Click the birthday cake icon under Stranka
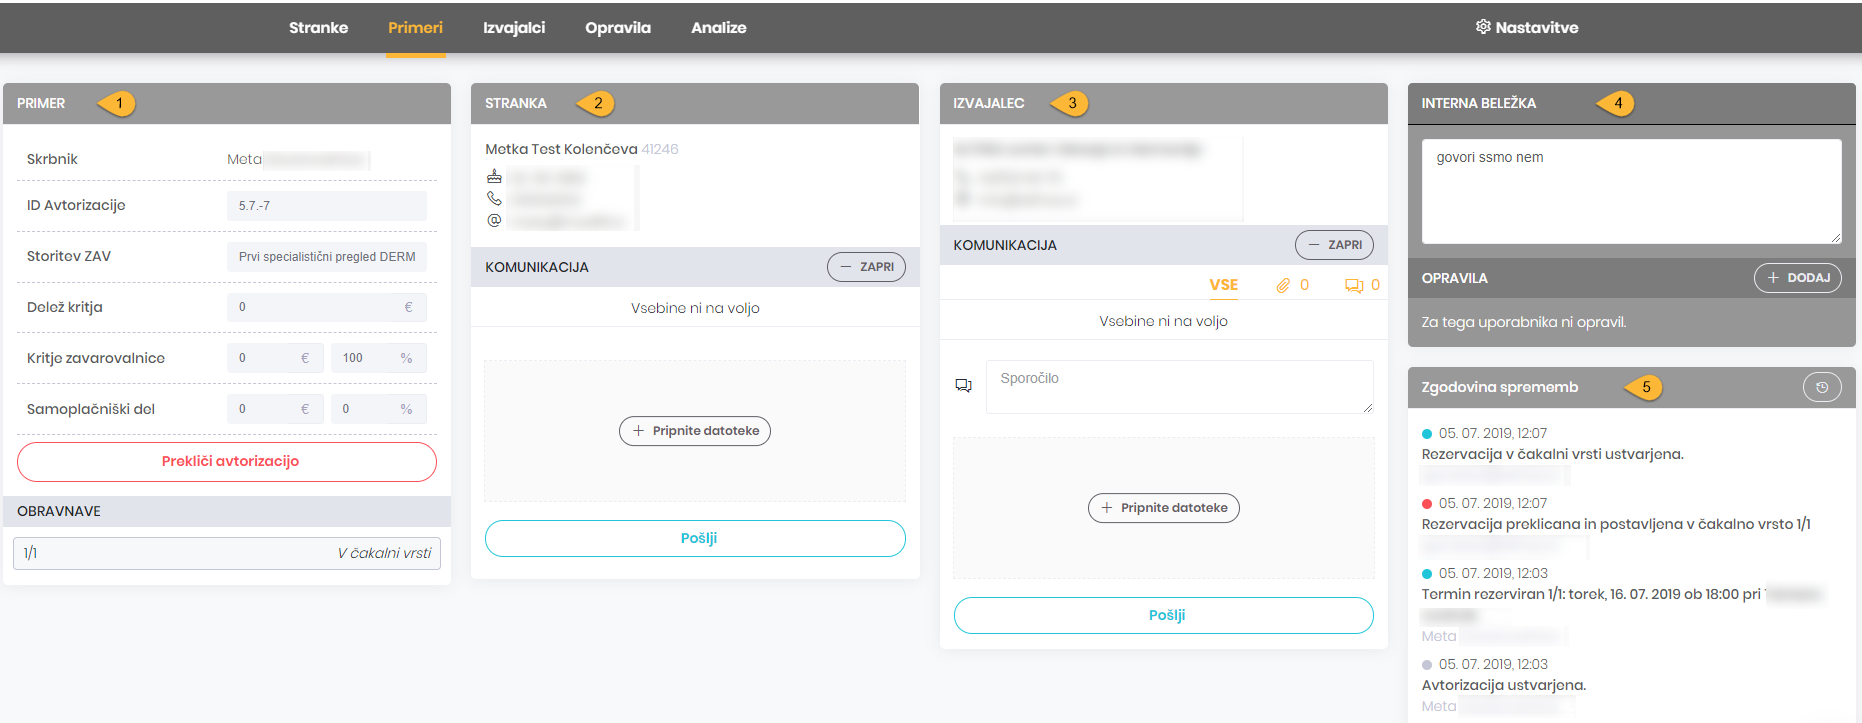The width and height of the screenshot is (1862, 723). (494, 176)
